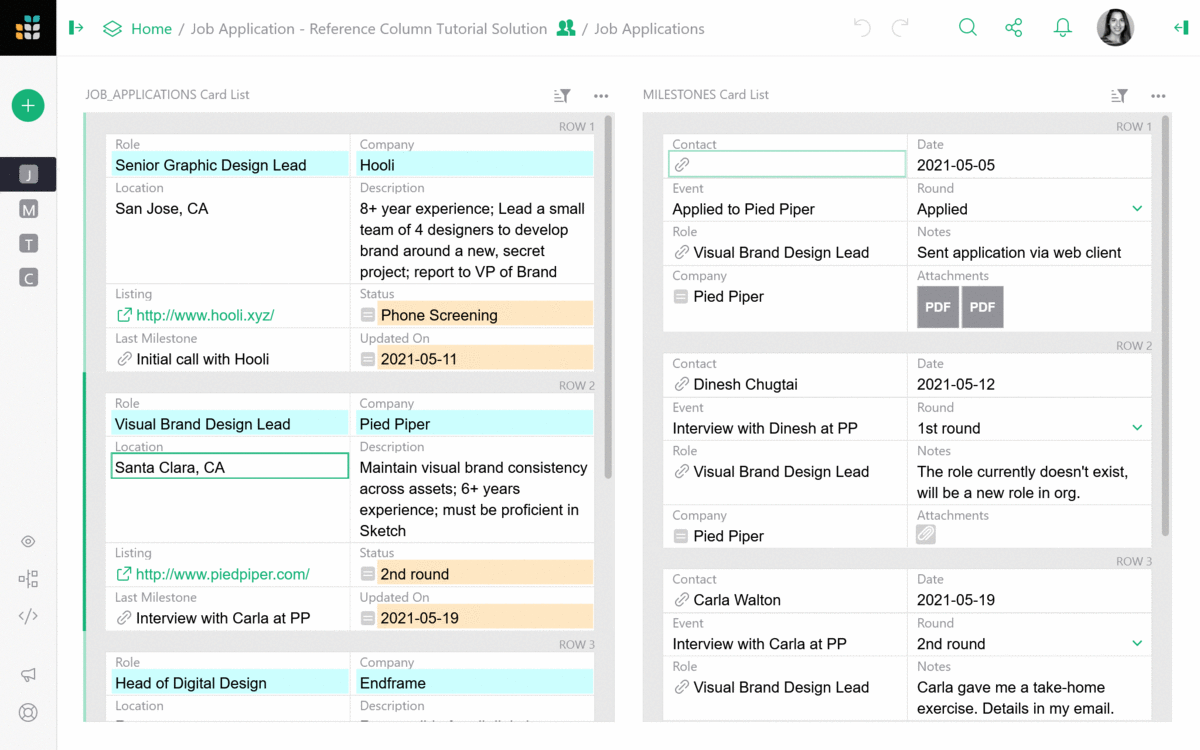Select the M page in sidebar

click(x=28, y=209)
